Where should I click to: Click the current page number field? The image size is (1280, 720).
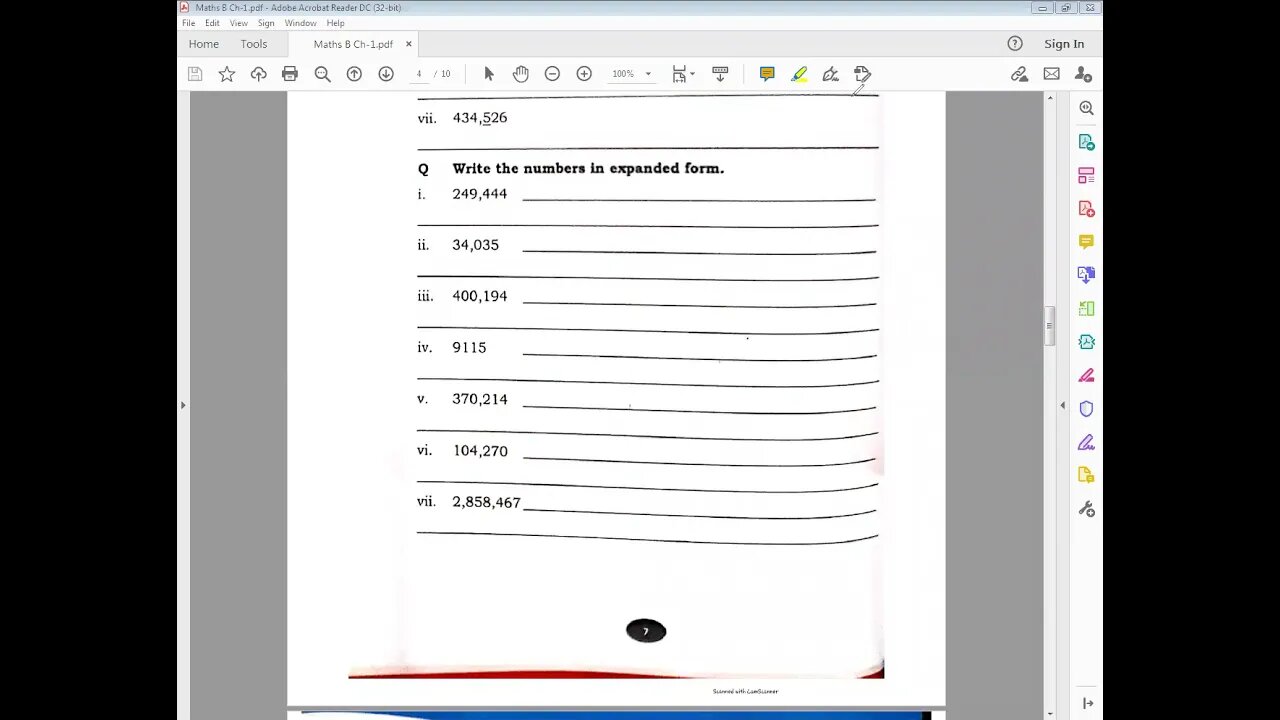point(419,74)
